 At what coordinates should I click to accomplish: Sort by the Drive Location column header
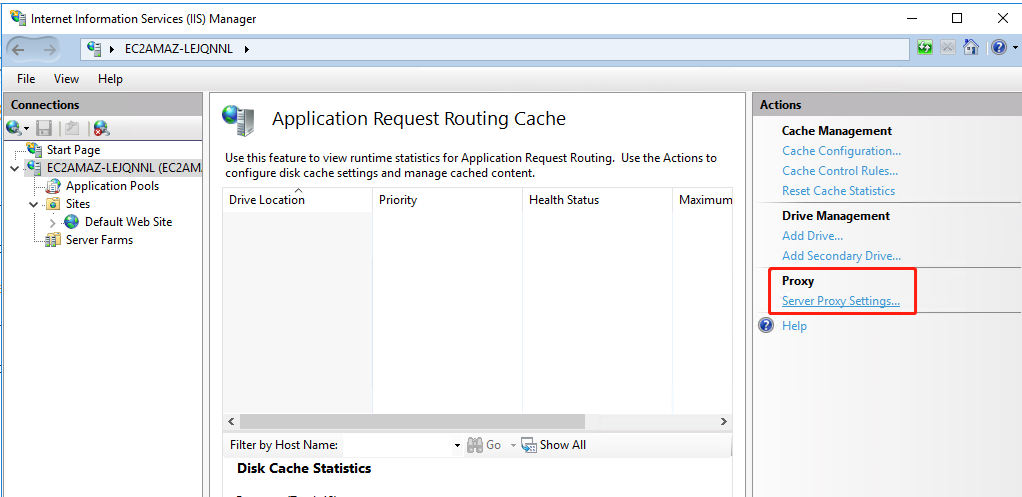pos(267,200)
